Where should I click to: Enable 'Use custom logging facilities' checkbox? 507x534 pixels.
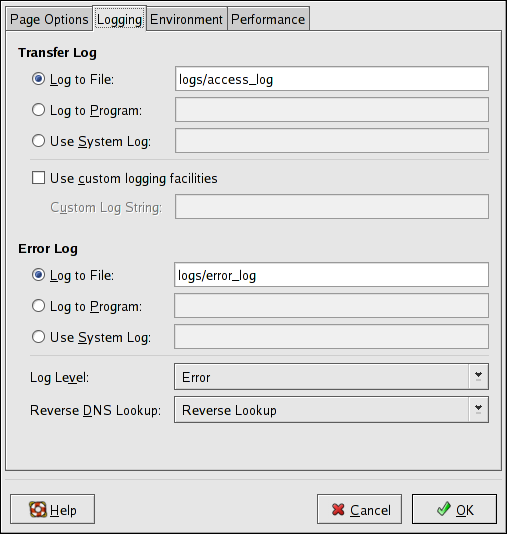click(38, 178)
